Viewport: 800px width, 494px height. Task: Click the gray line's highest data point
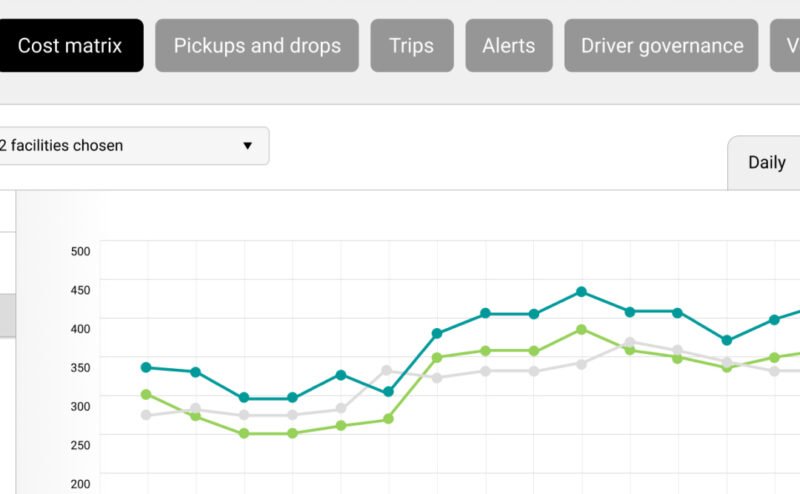point(629,342)
